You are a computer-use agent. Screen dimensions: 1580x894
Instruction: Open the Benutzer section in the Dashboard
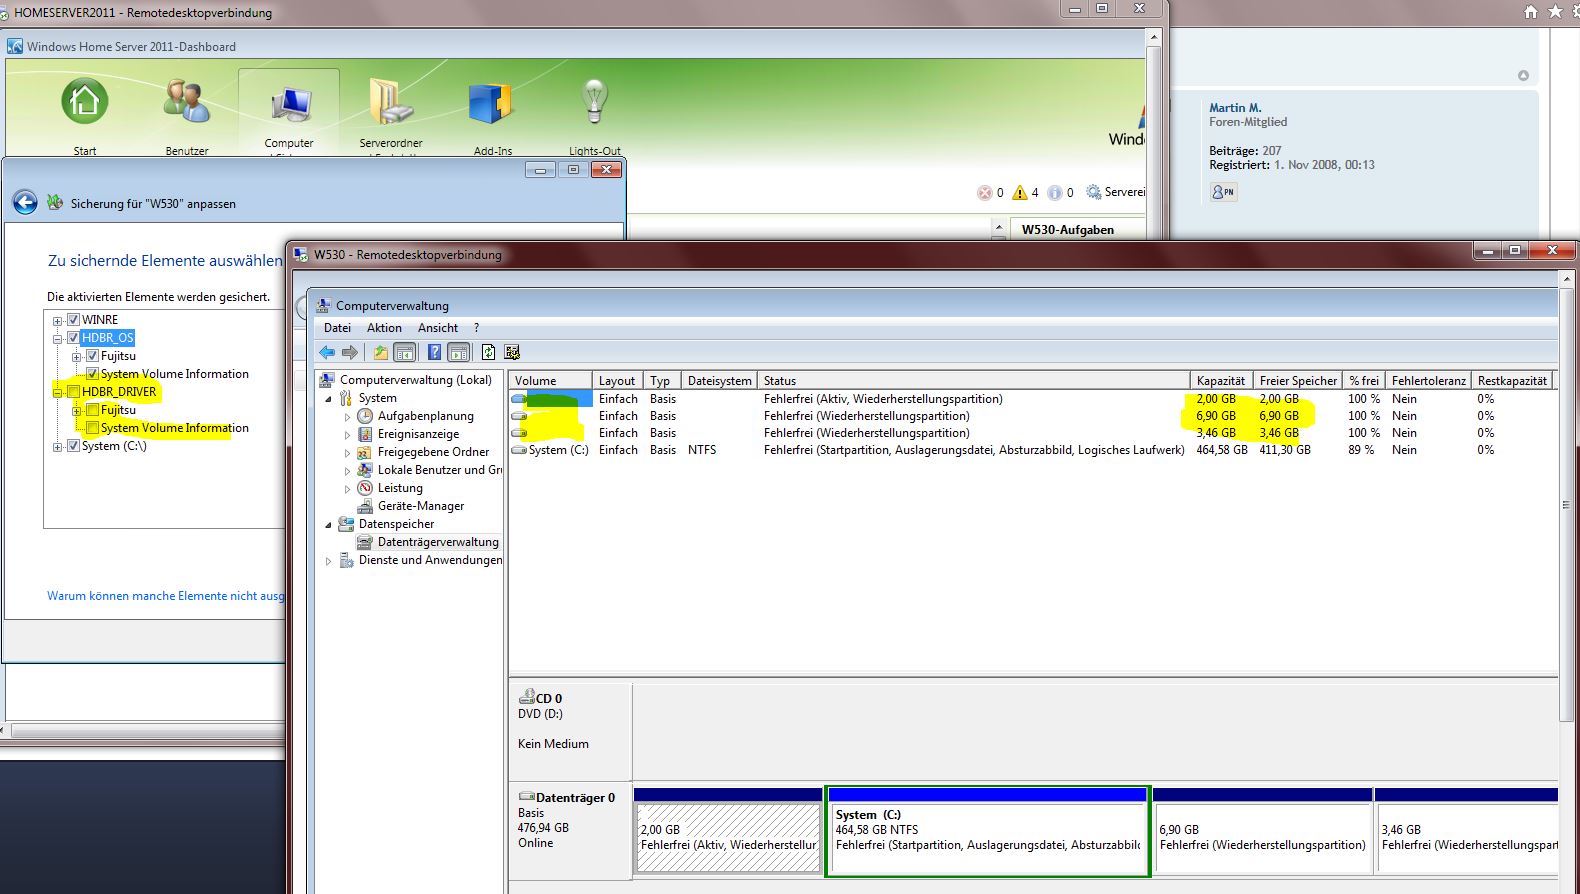click(187, 115)
